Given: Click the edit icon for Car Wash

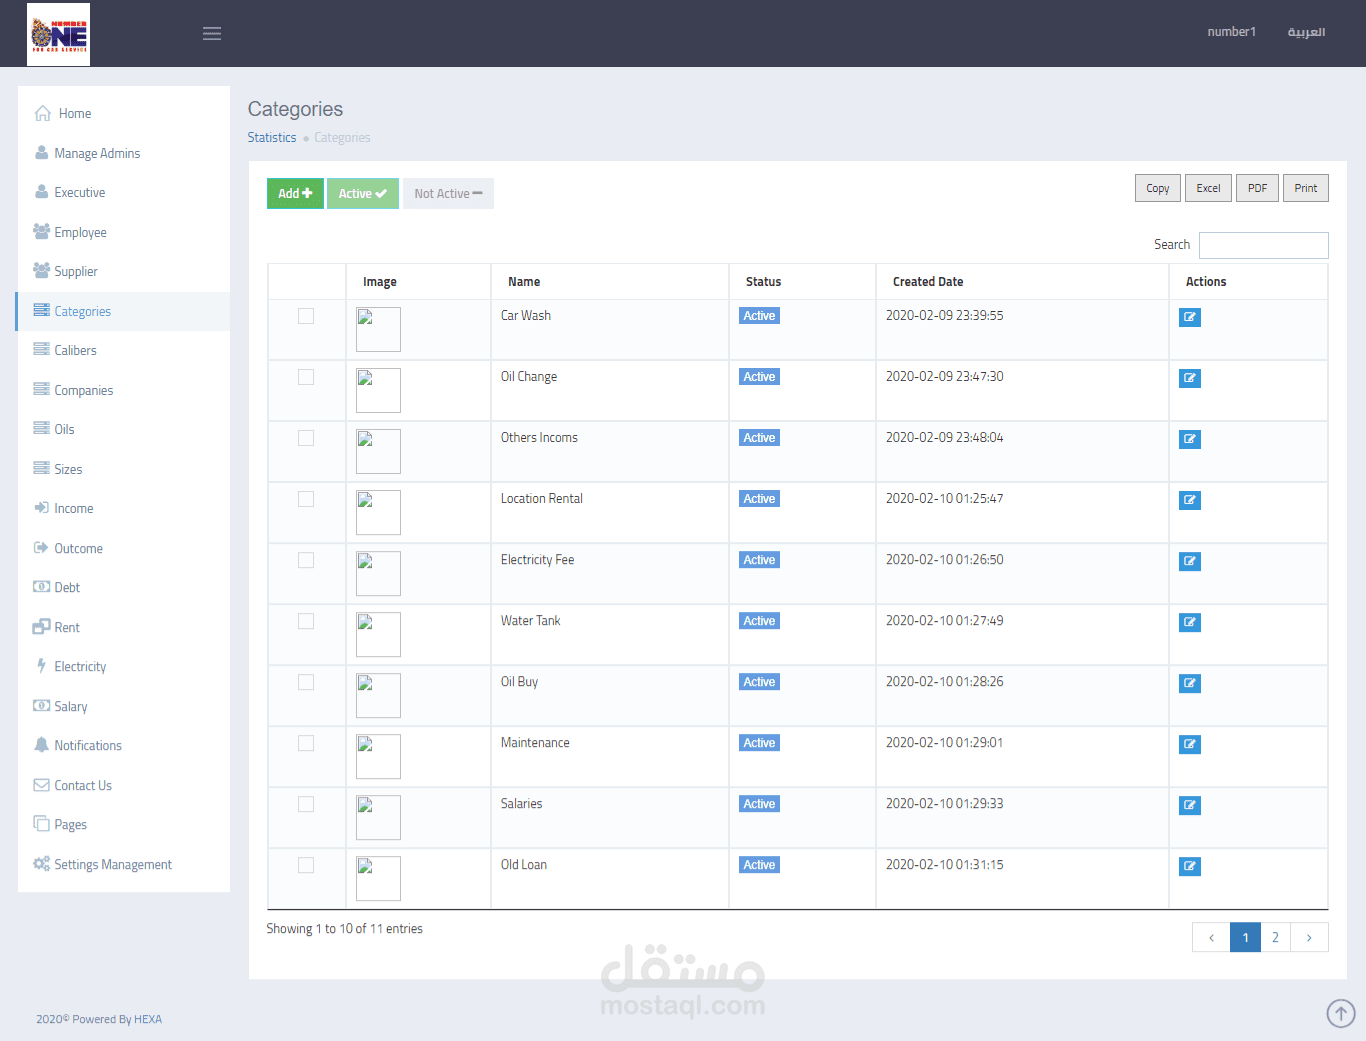Looking at the screenshot, I should tap(1190, 317).
